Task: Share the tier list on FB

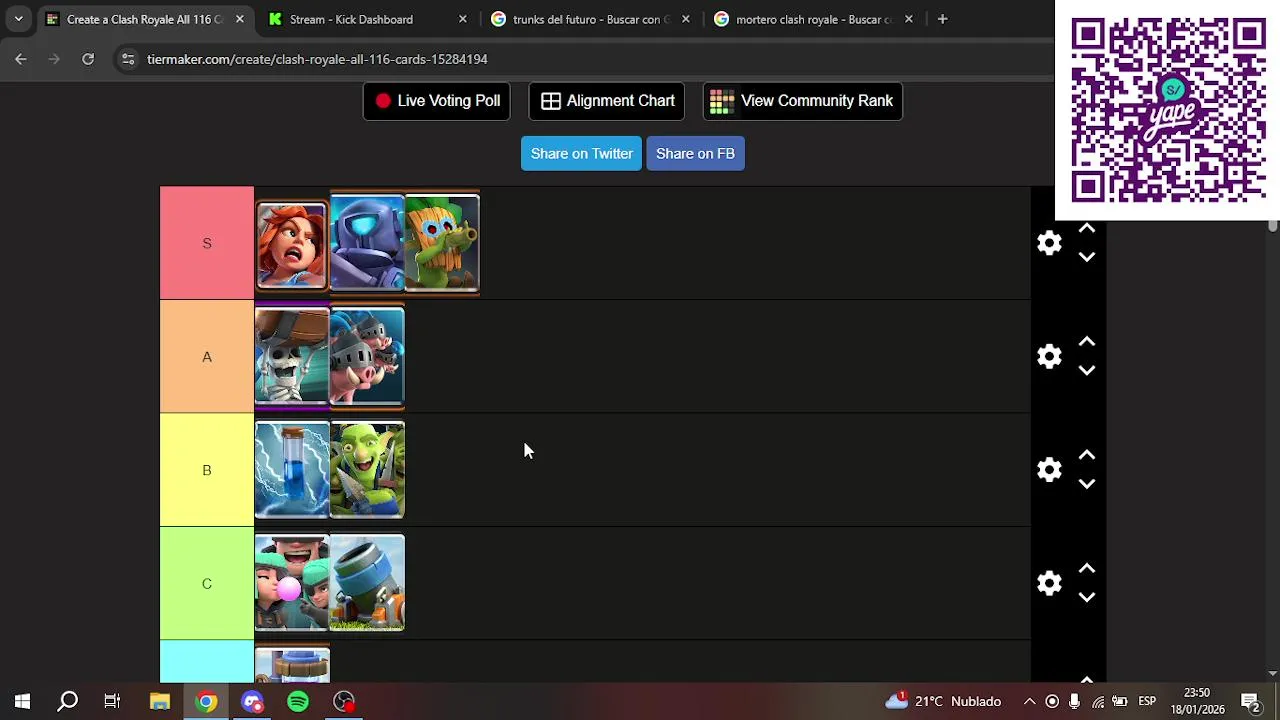Action: click(695, 153)
